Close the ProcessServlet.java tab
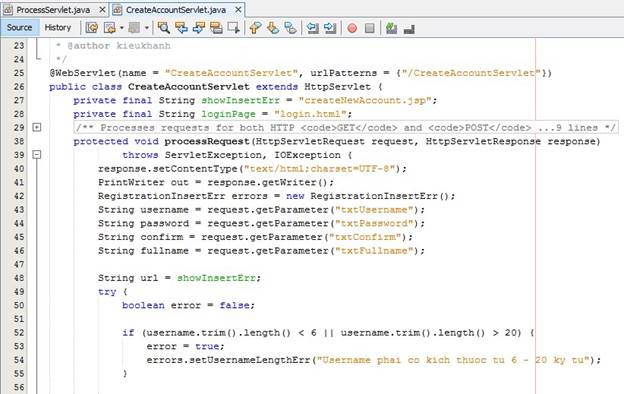 [102, 10]
